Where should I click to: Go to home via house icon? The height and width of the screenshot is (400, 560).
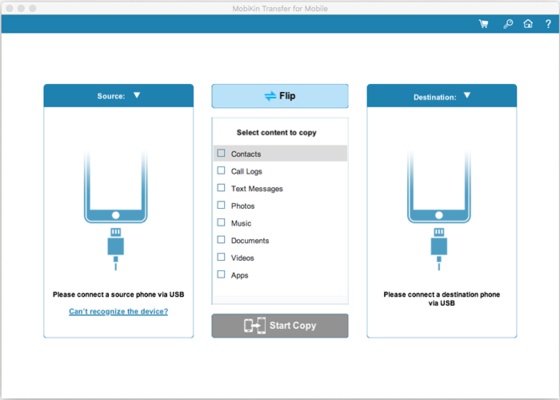tap(528, 24)
